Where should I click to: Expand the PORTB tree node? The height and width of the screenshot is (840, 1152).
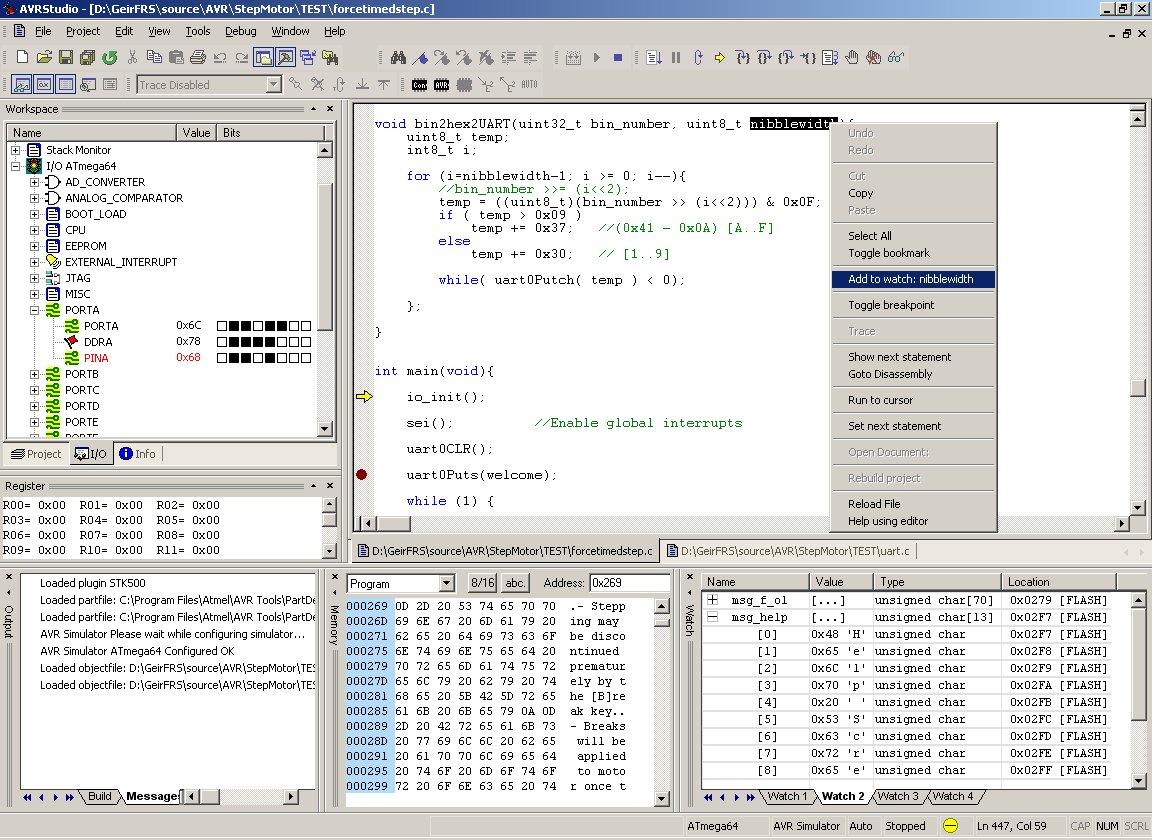click(x=34, y=374)
